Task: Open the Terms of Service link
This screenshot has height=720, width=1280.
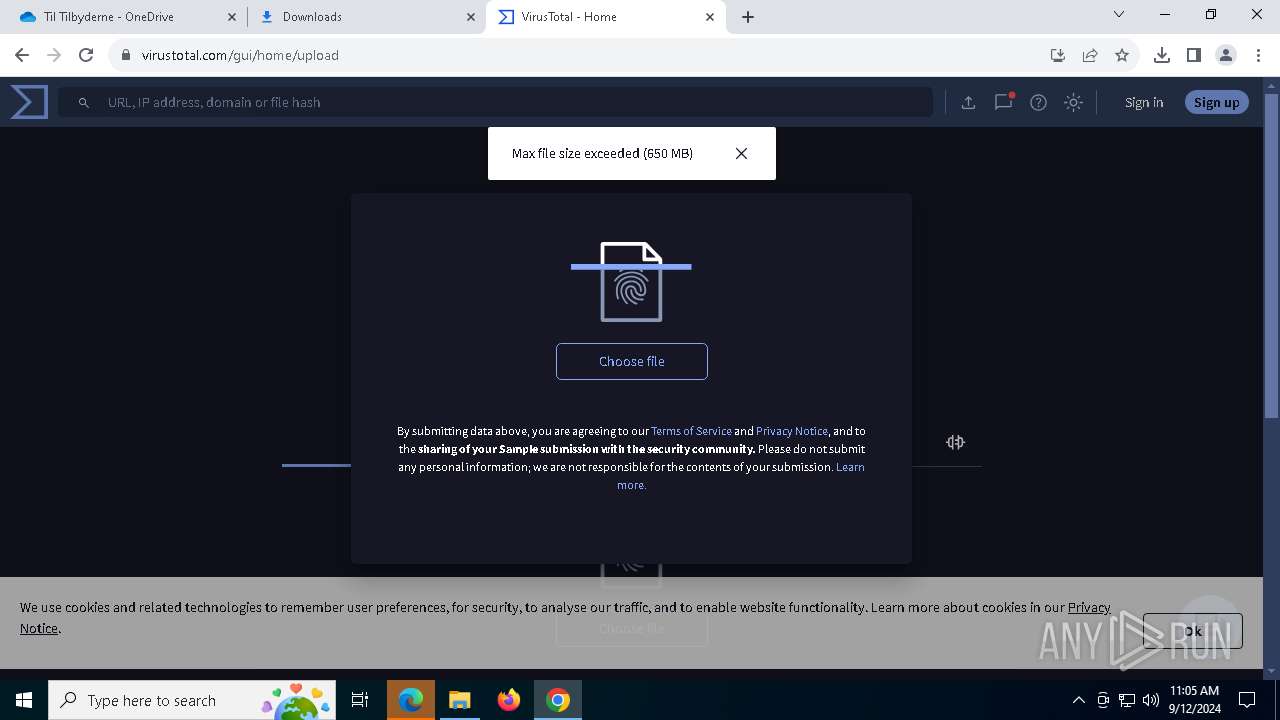Action: (x=691, y=431)
